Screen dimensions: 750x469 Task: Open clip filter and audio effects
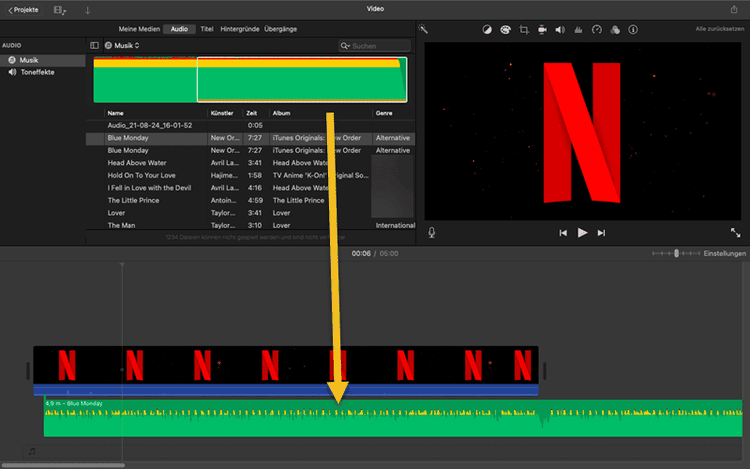click(615, 30)
